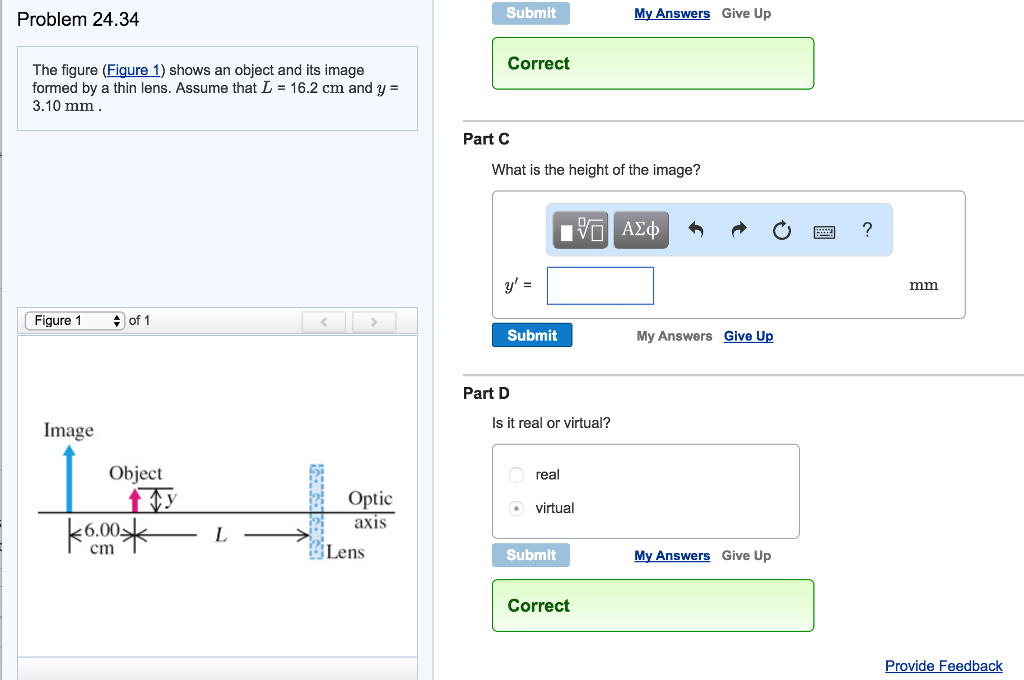This screenshot has height=680, width=1024.
Task: Click the Figure 1 stepper arrows
Action: click(x=115, y=320)
